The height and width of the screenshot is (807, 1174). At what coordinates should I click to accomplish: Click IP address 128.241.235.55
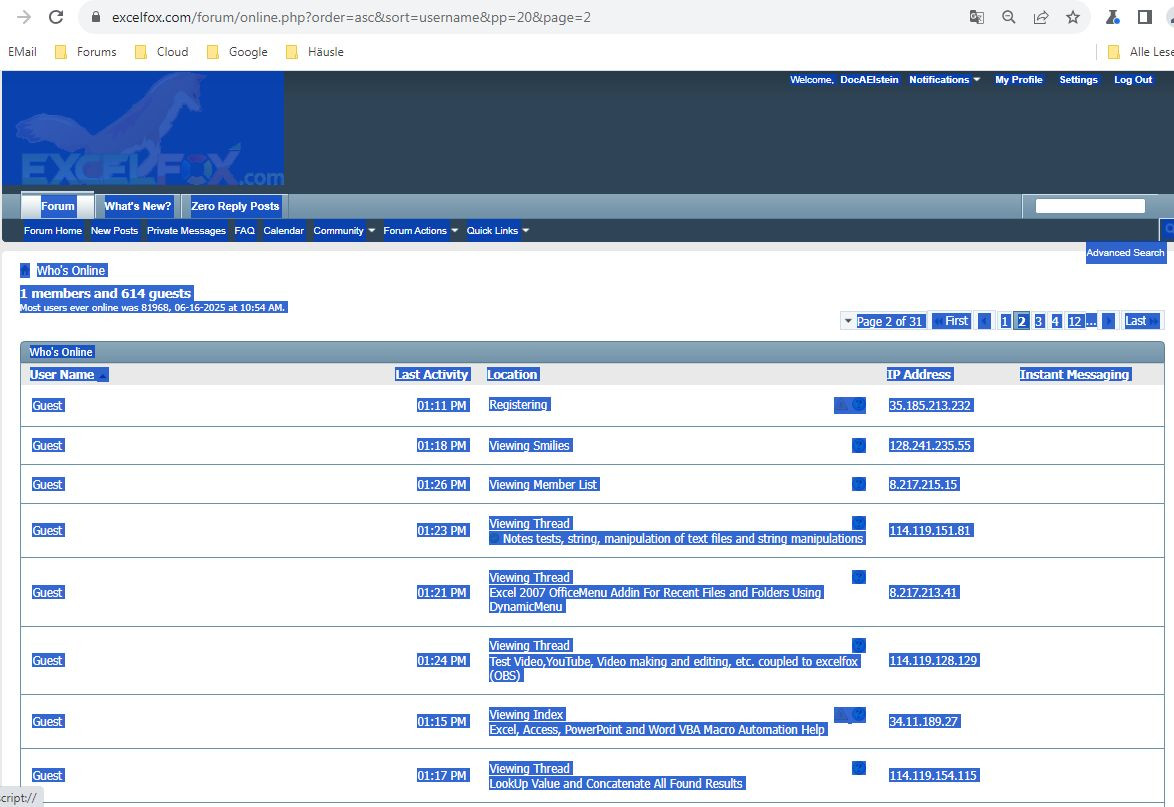(x=930, y=445)
